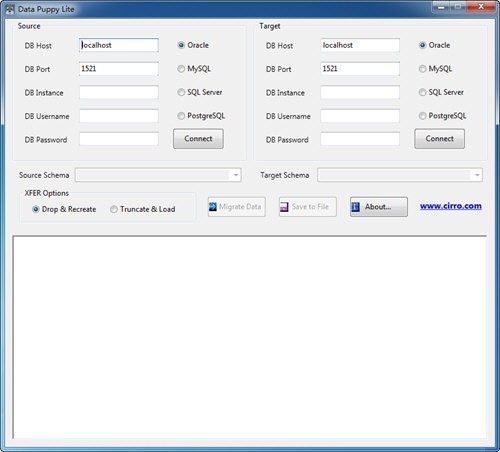Click the Data Puppy Lite title bar icon
This screenshot has width=500, height=452.
tap(10, 9)
